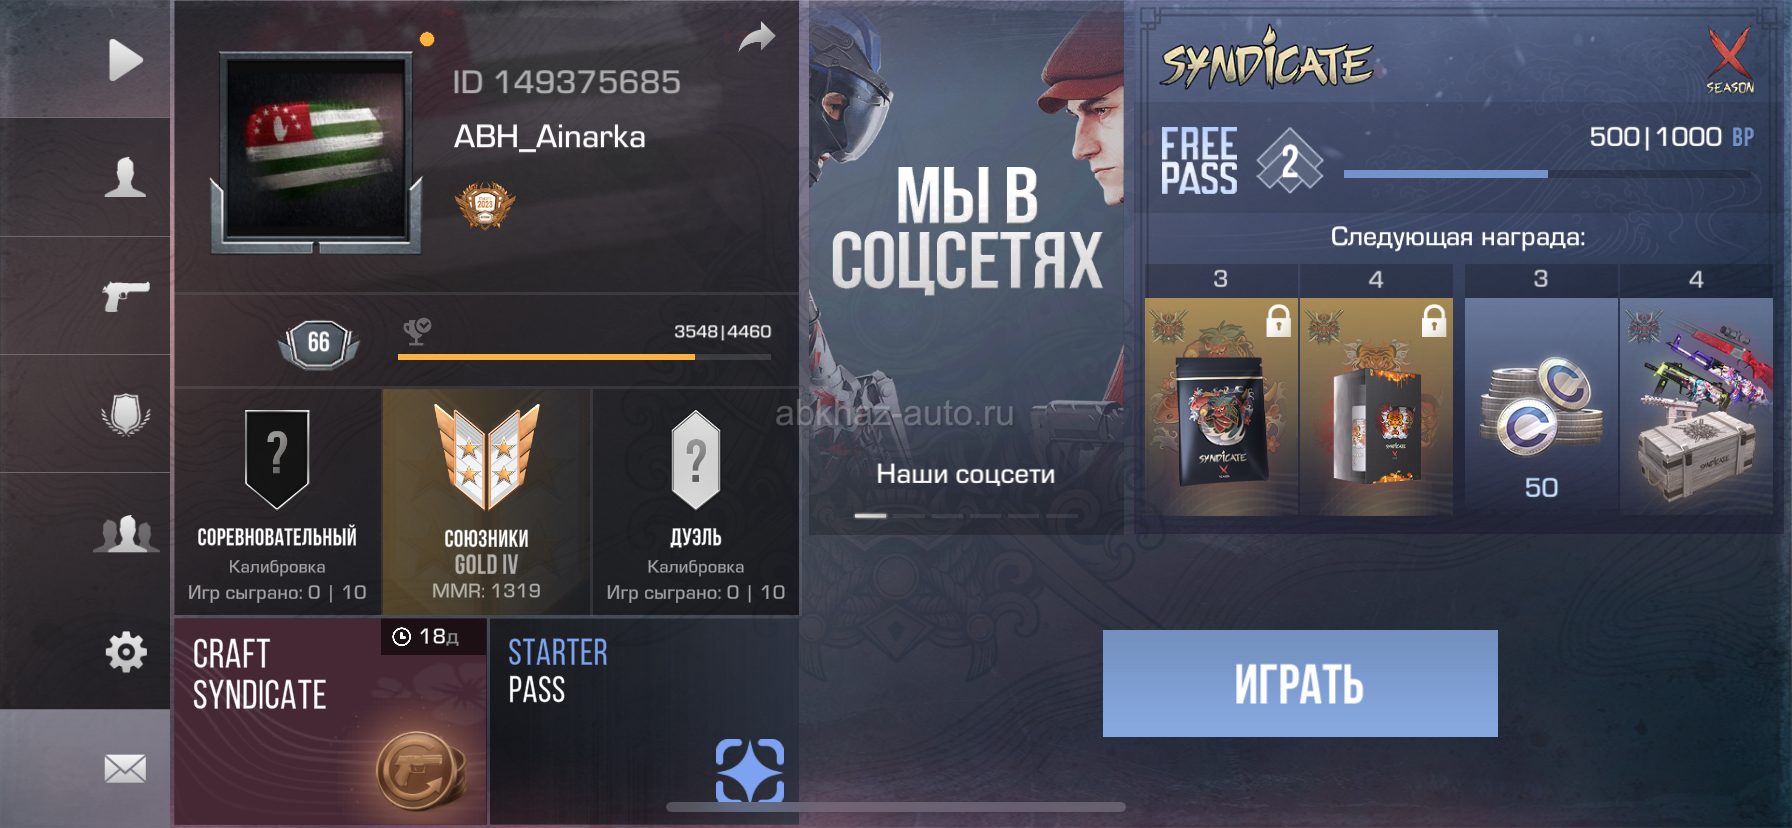Open the weapons pistol sidebar icon
The height and width of the screenshot is (828, 1792).
point(126,295)
